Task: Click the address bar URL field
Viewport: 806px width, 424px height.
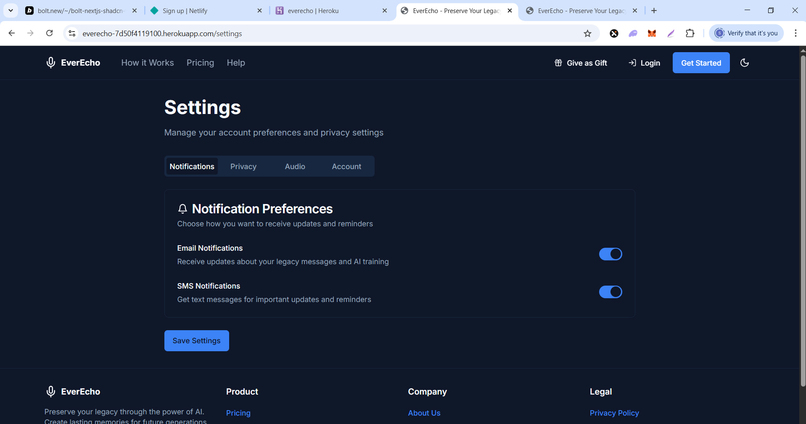Action: coord(329,33)
